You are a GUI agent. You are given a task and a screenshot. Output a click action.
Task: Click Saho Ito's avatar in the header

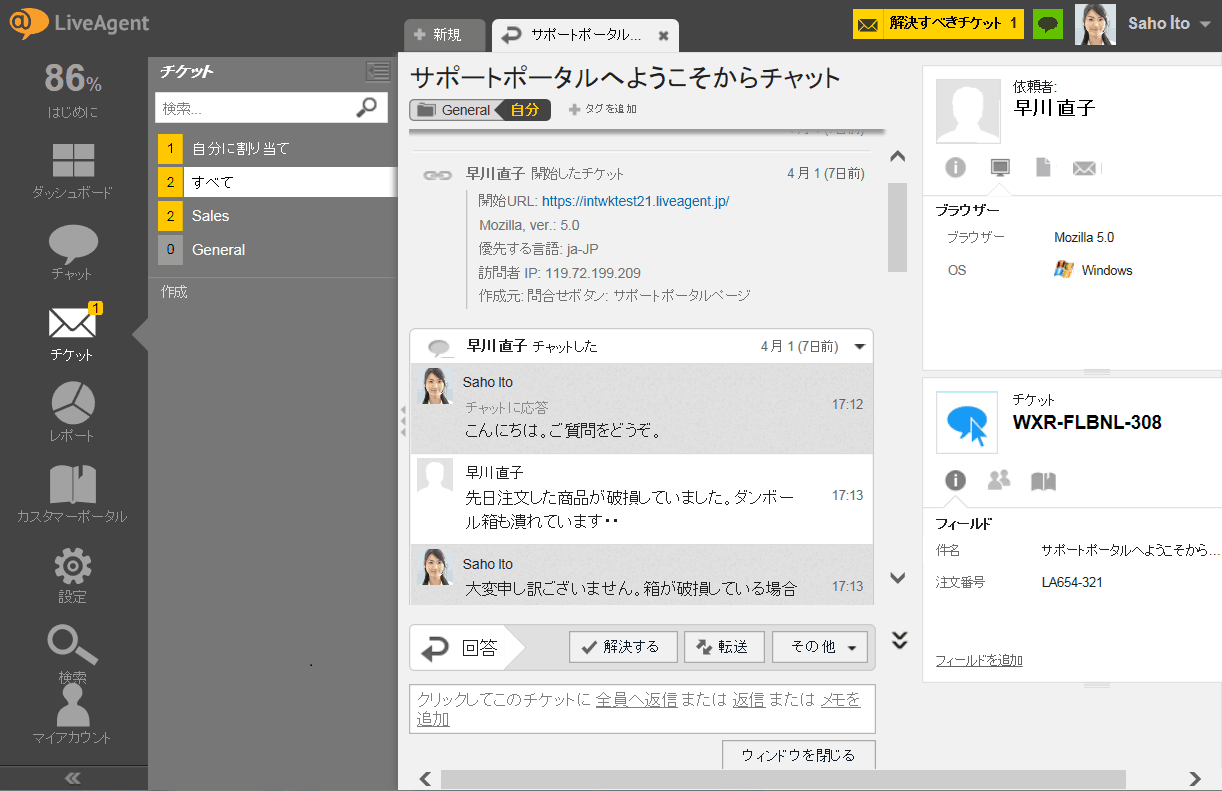pos(1095,24)
